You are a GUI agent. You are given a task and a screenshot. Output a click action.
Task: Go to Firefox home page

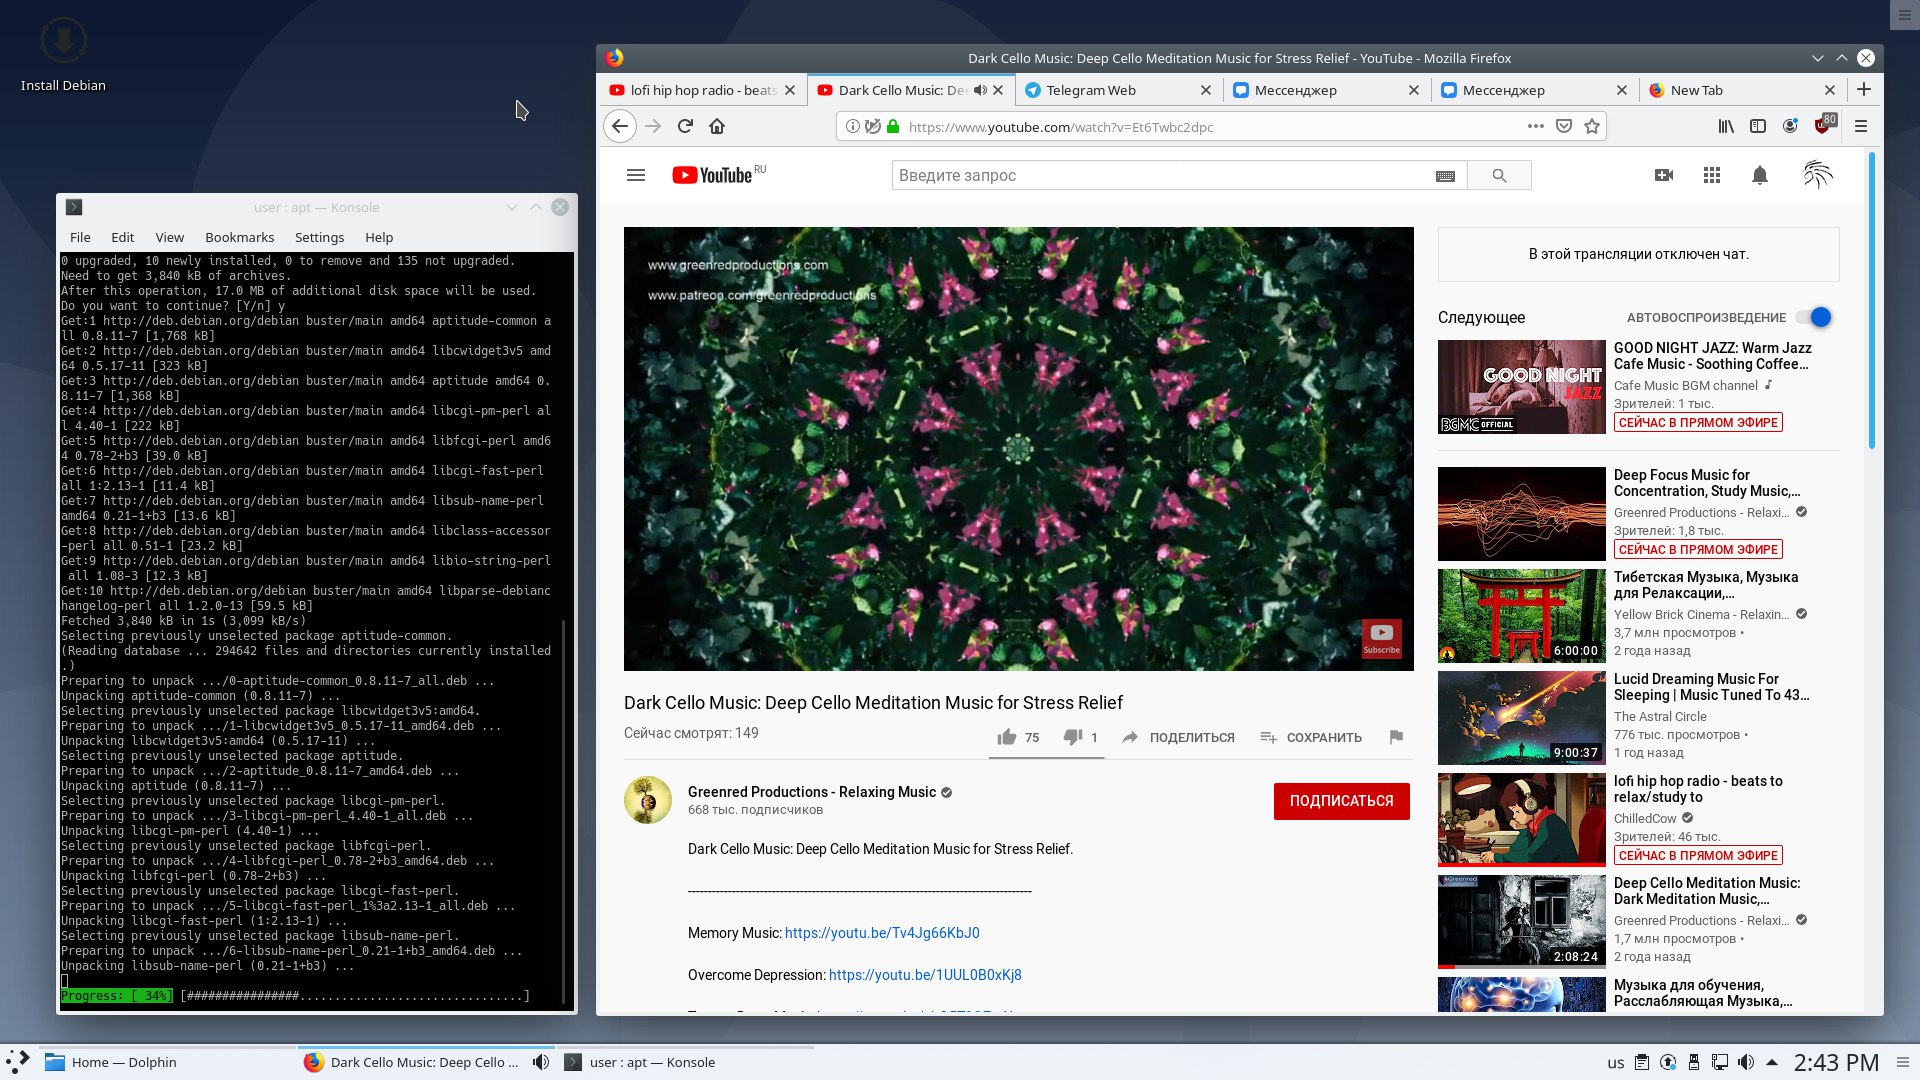point(717,126)
